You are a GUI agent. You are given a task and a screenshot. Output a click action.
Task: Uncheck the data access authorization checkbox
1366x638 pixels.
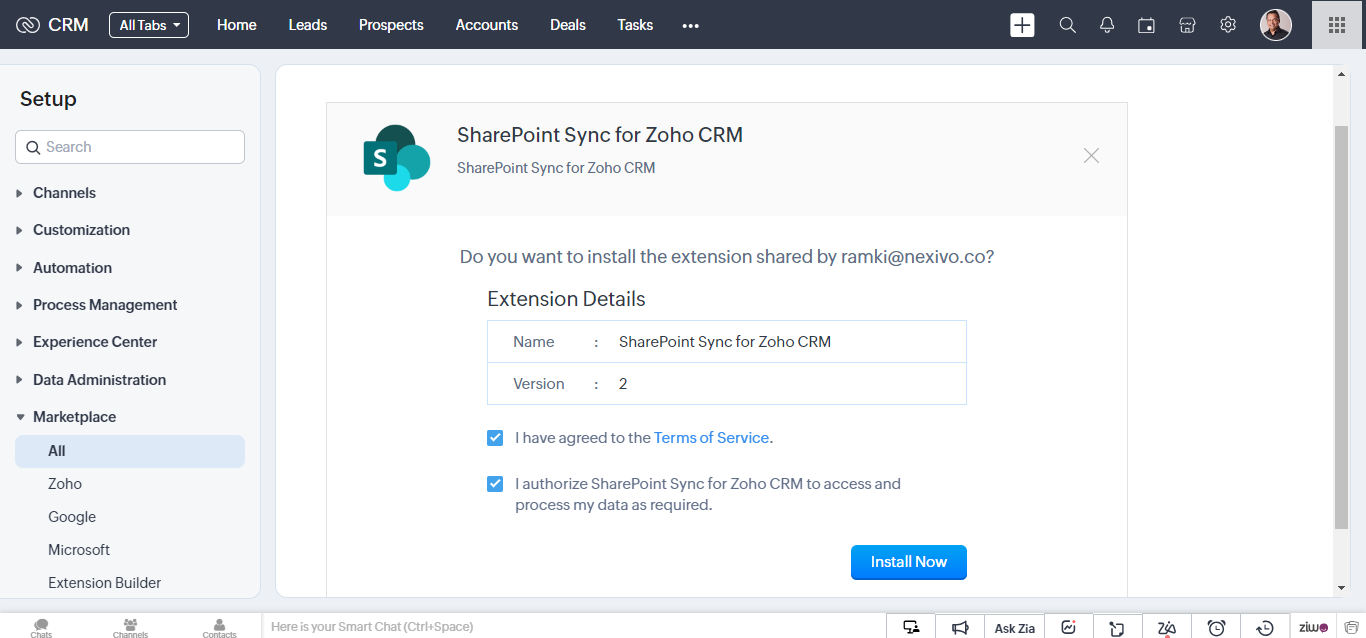click(x=495, y=484)
